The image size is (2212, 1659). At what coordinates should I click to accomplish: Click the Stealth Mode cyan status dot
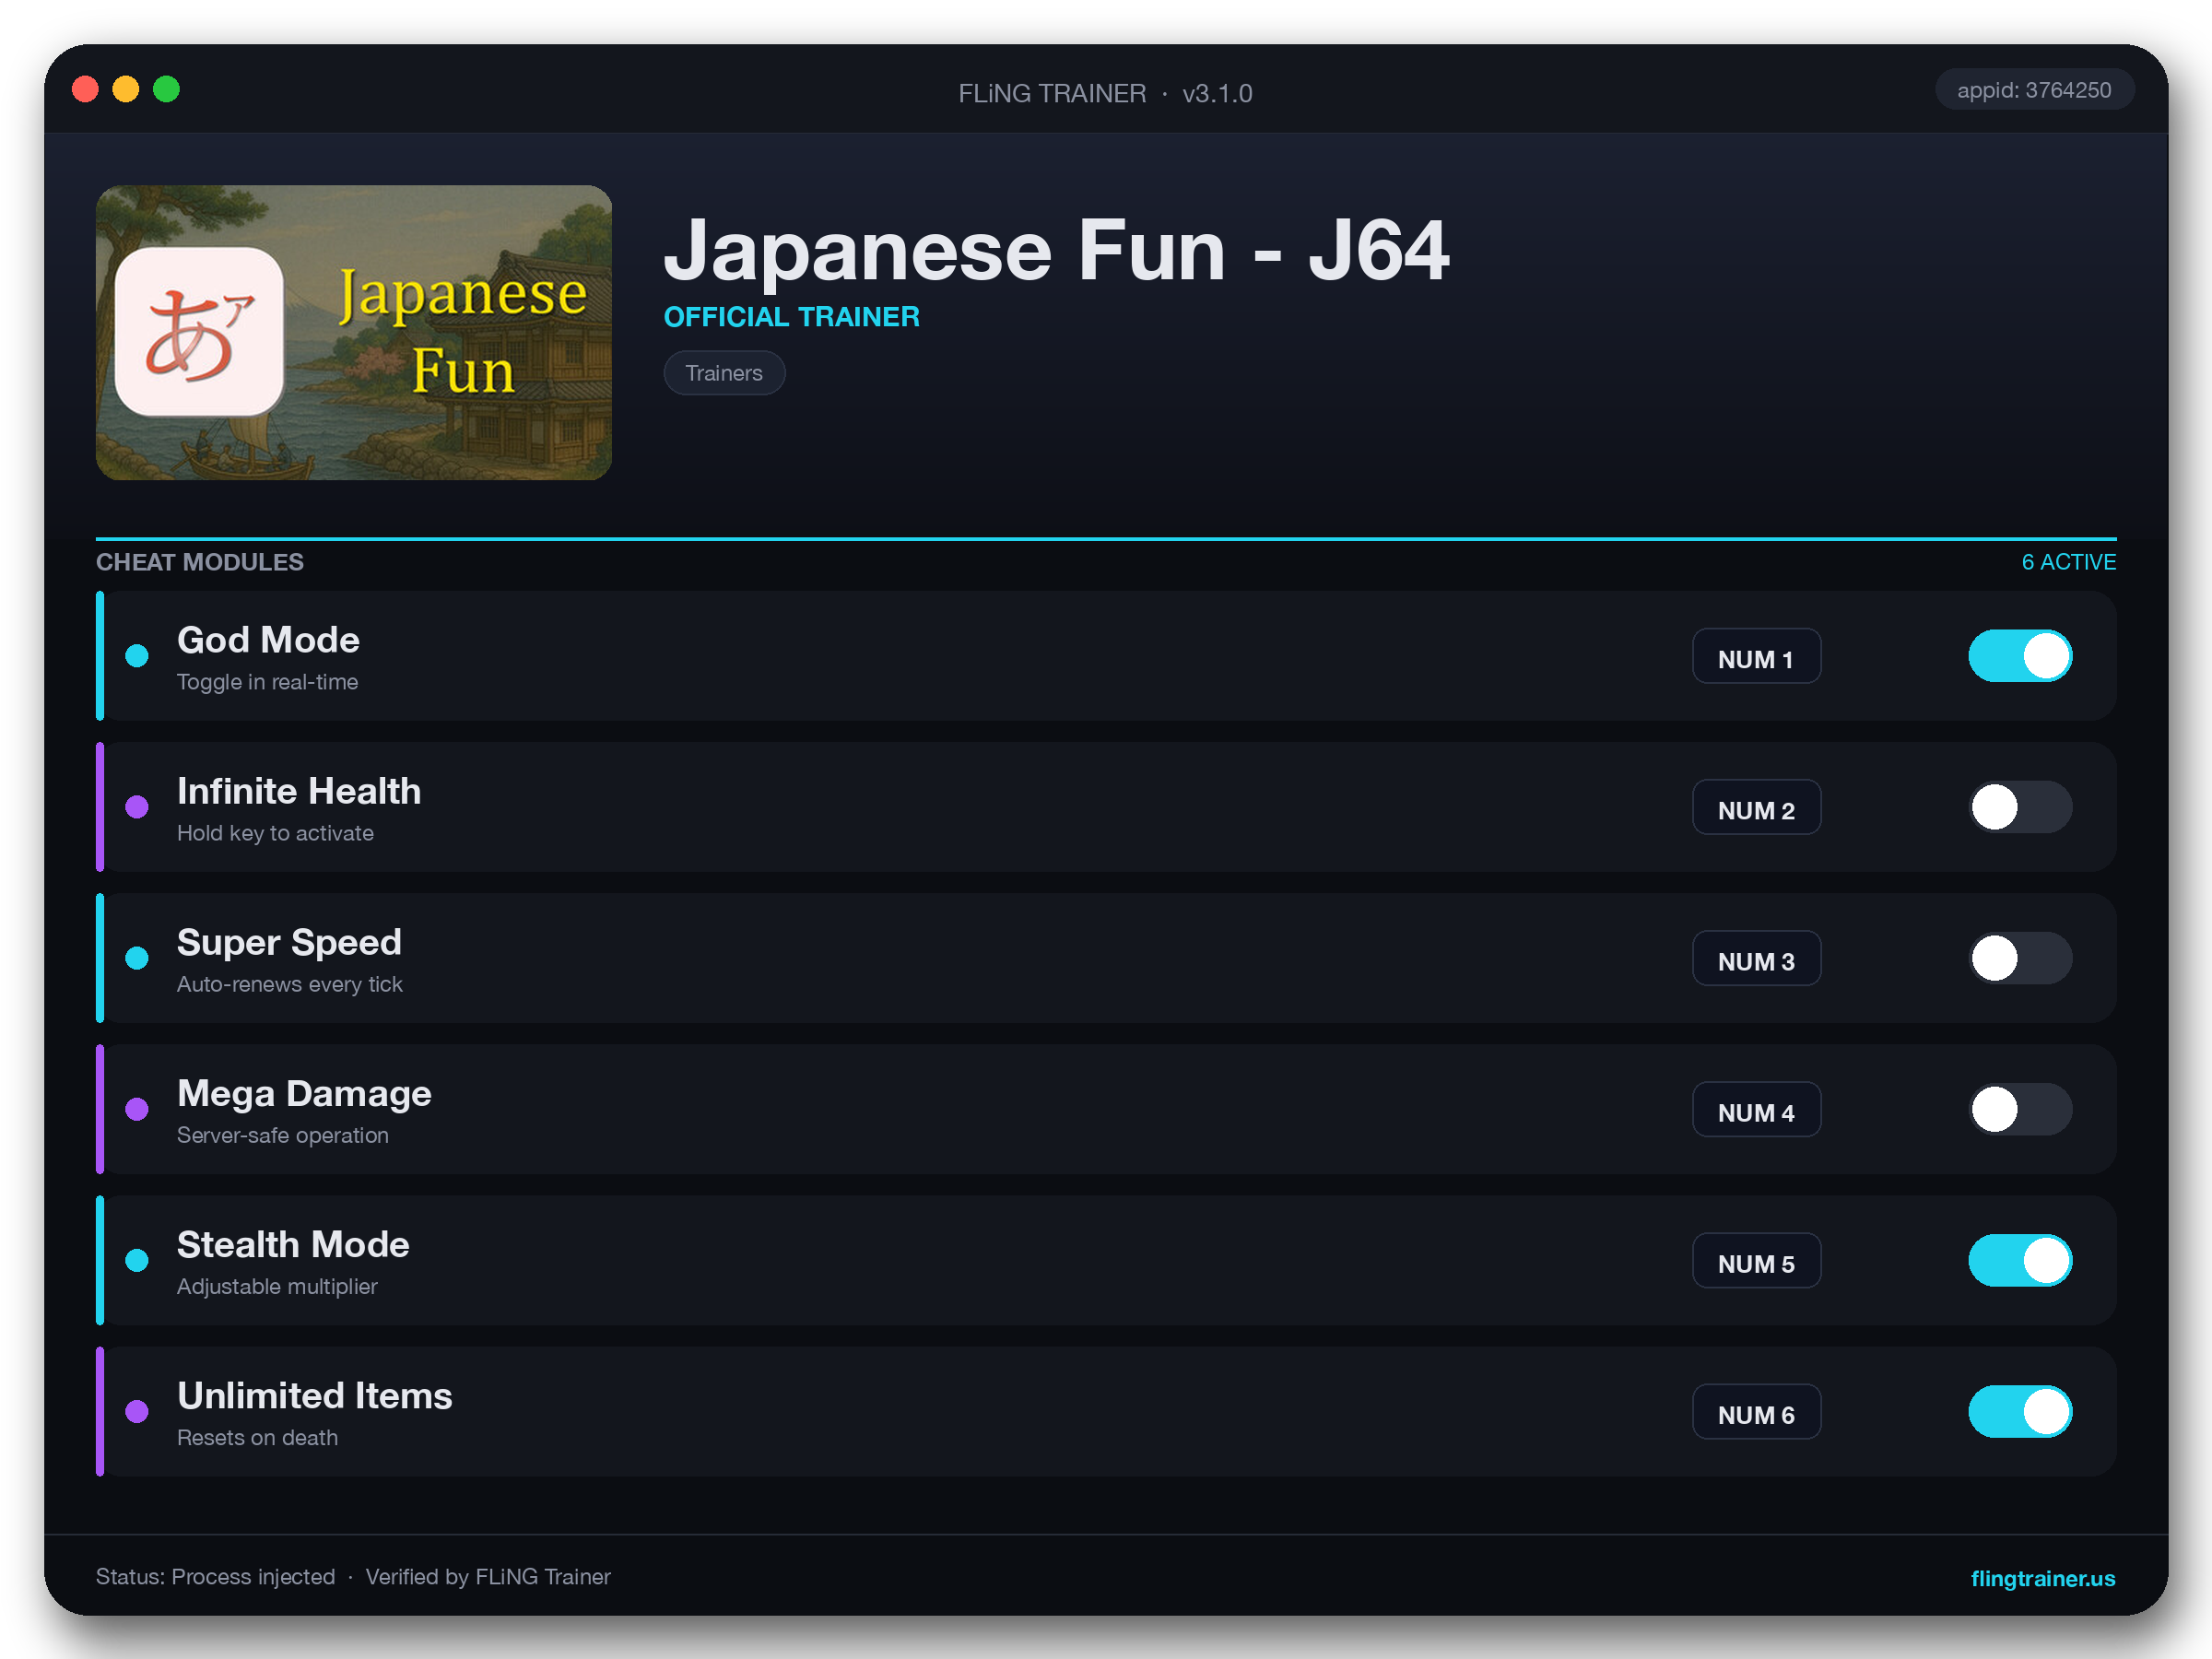[137, 1260]
